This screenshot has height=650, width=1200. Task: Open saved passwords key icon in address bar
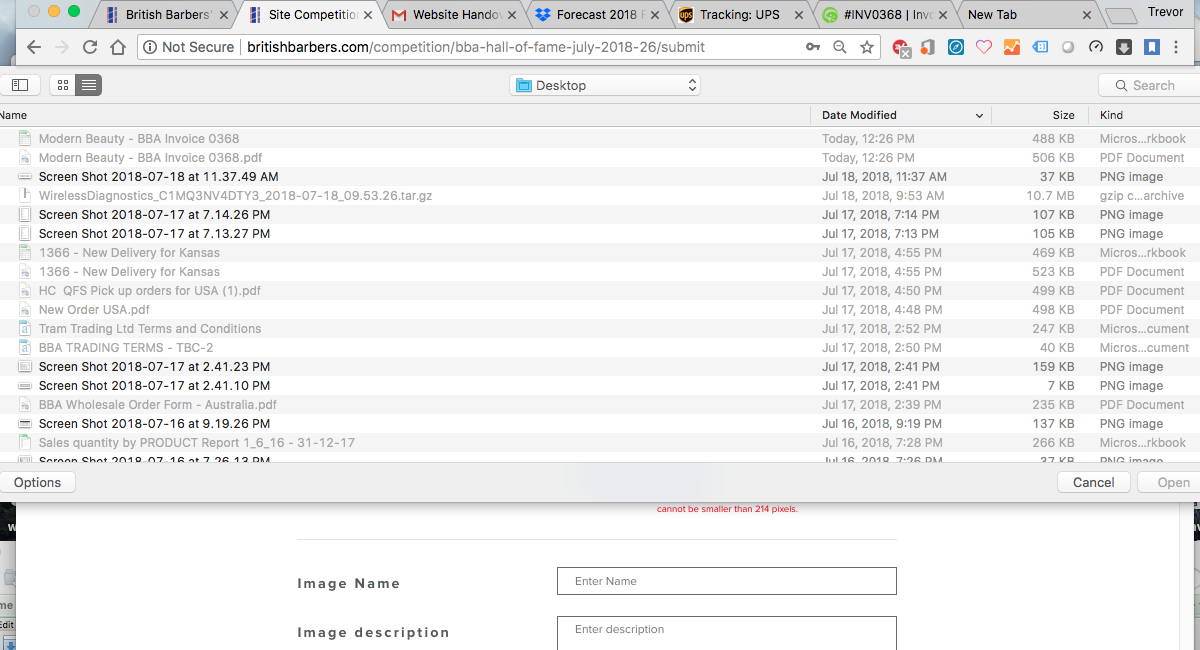tap(814, 47)
